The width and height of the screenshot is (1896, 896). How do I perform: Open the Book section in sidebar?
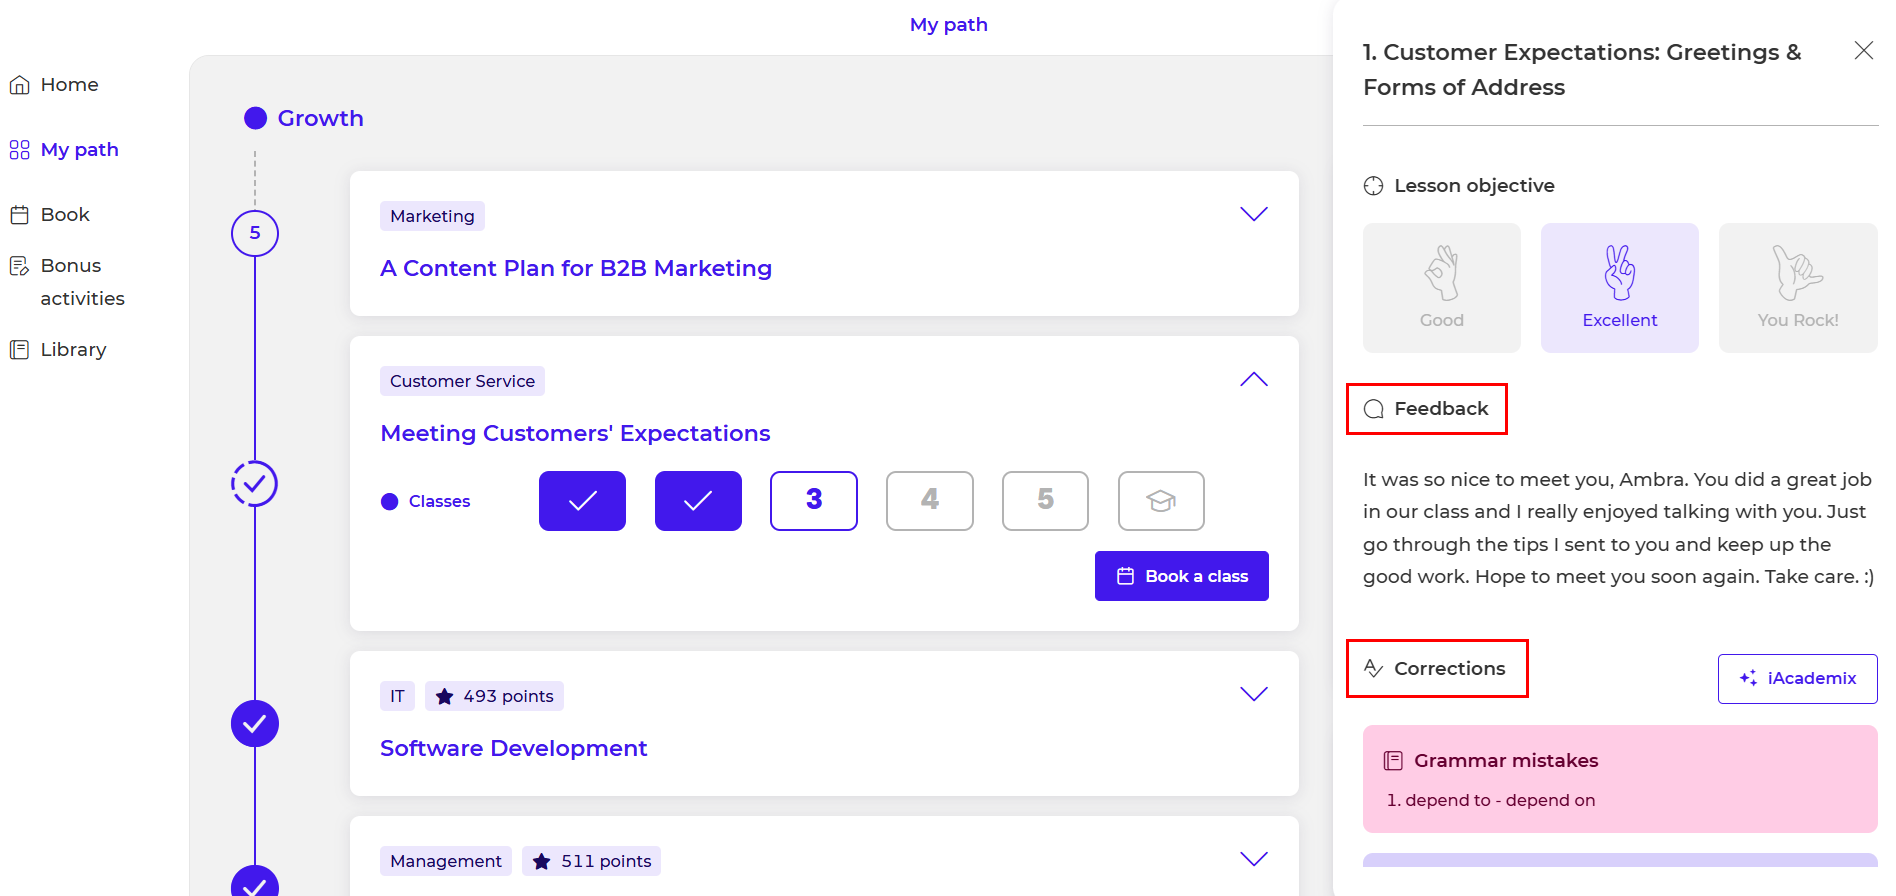50,215
